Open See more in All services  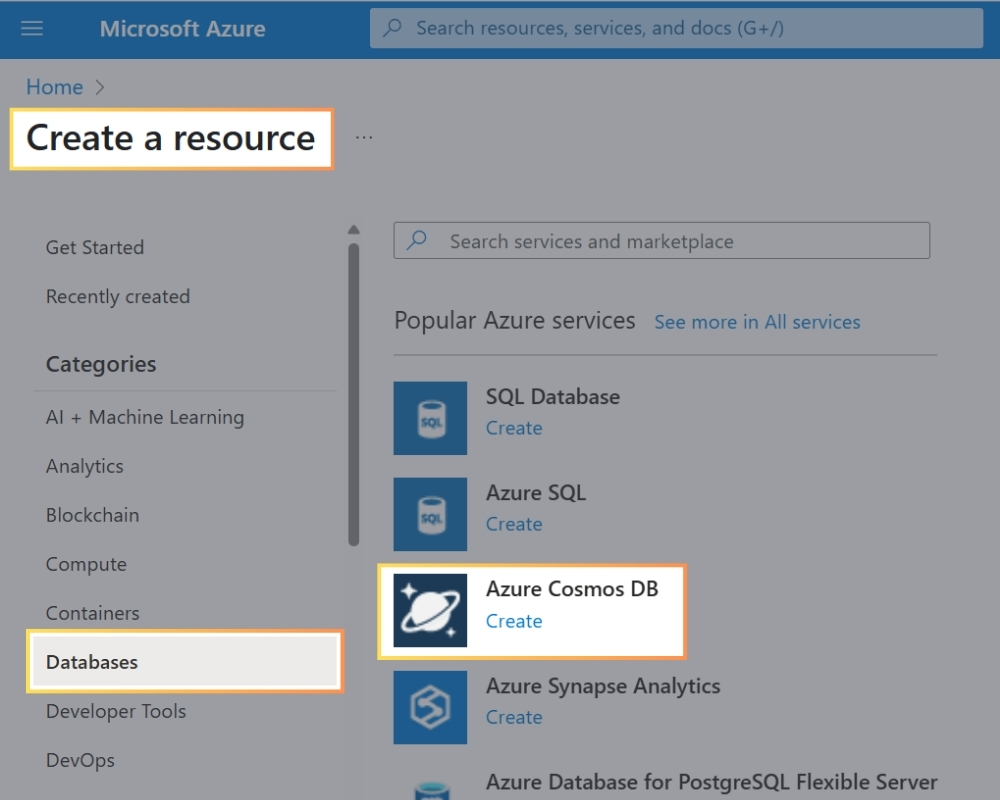[757, 322]
